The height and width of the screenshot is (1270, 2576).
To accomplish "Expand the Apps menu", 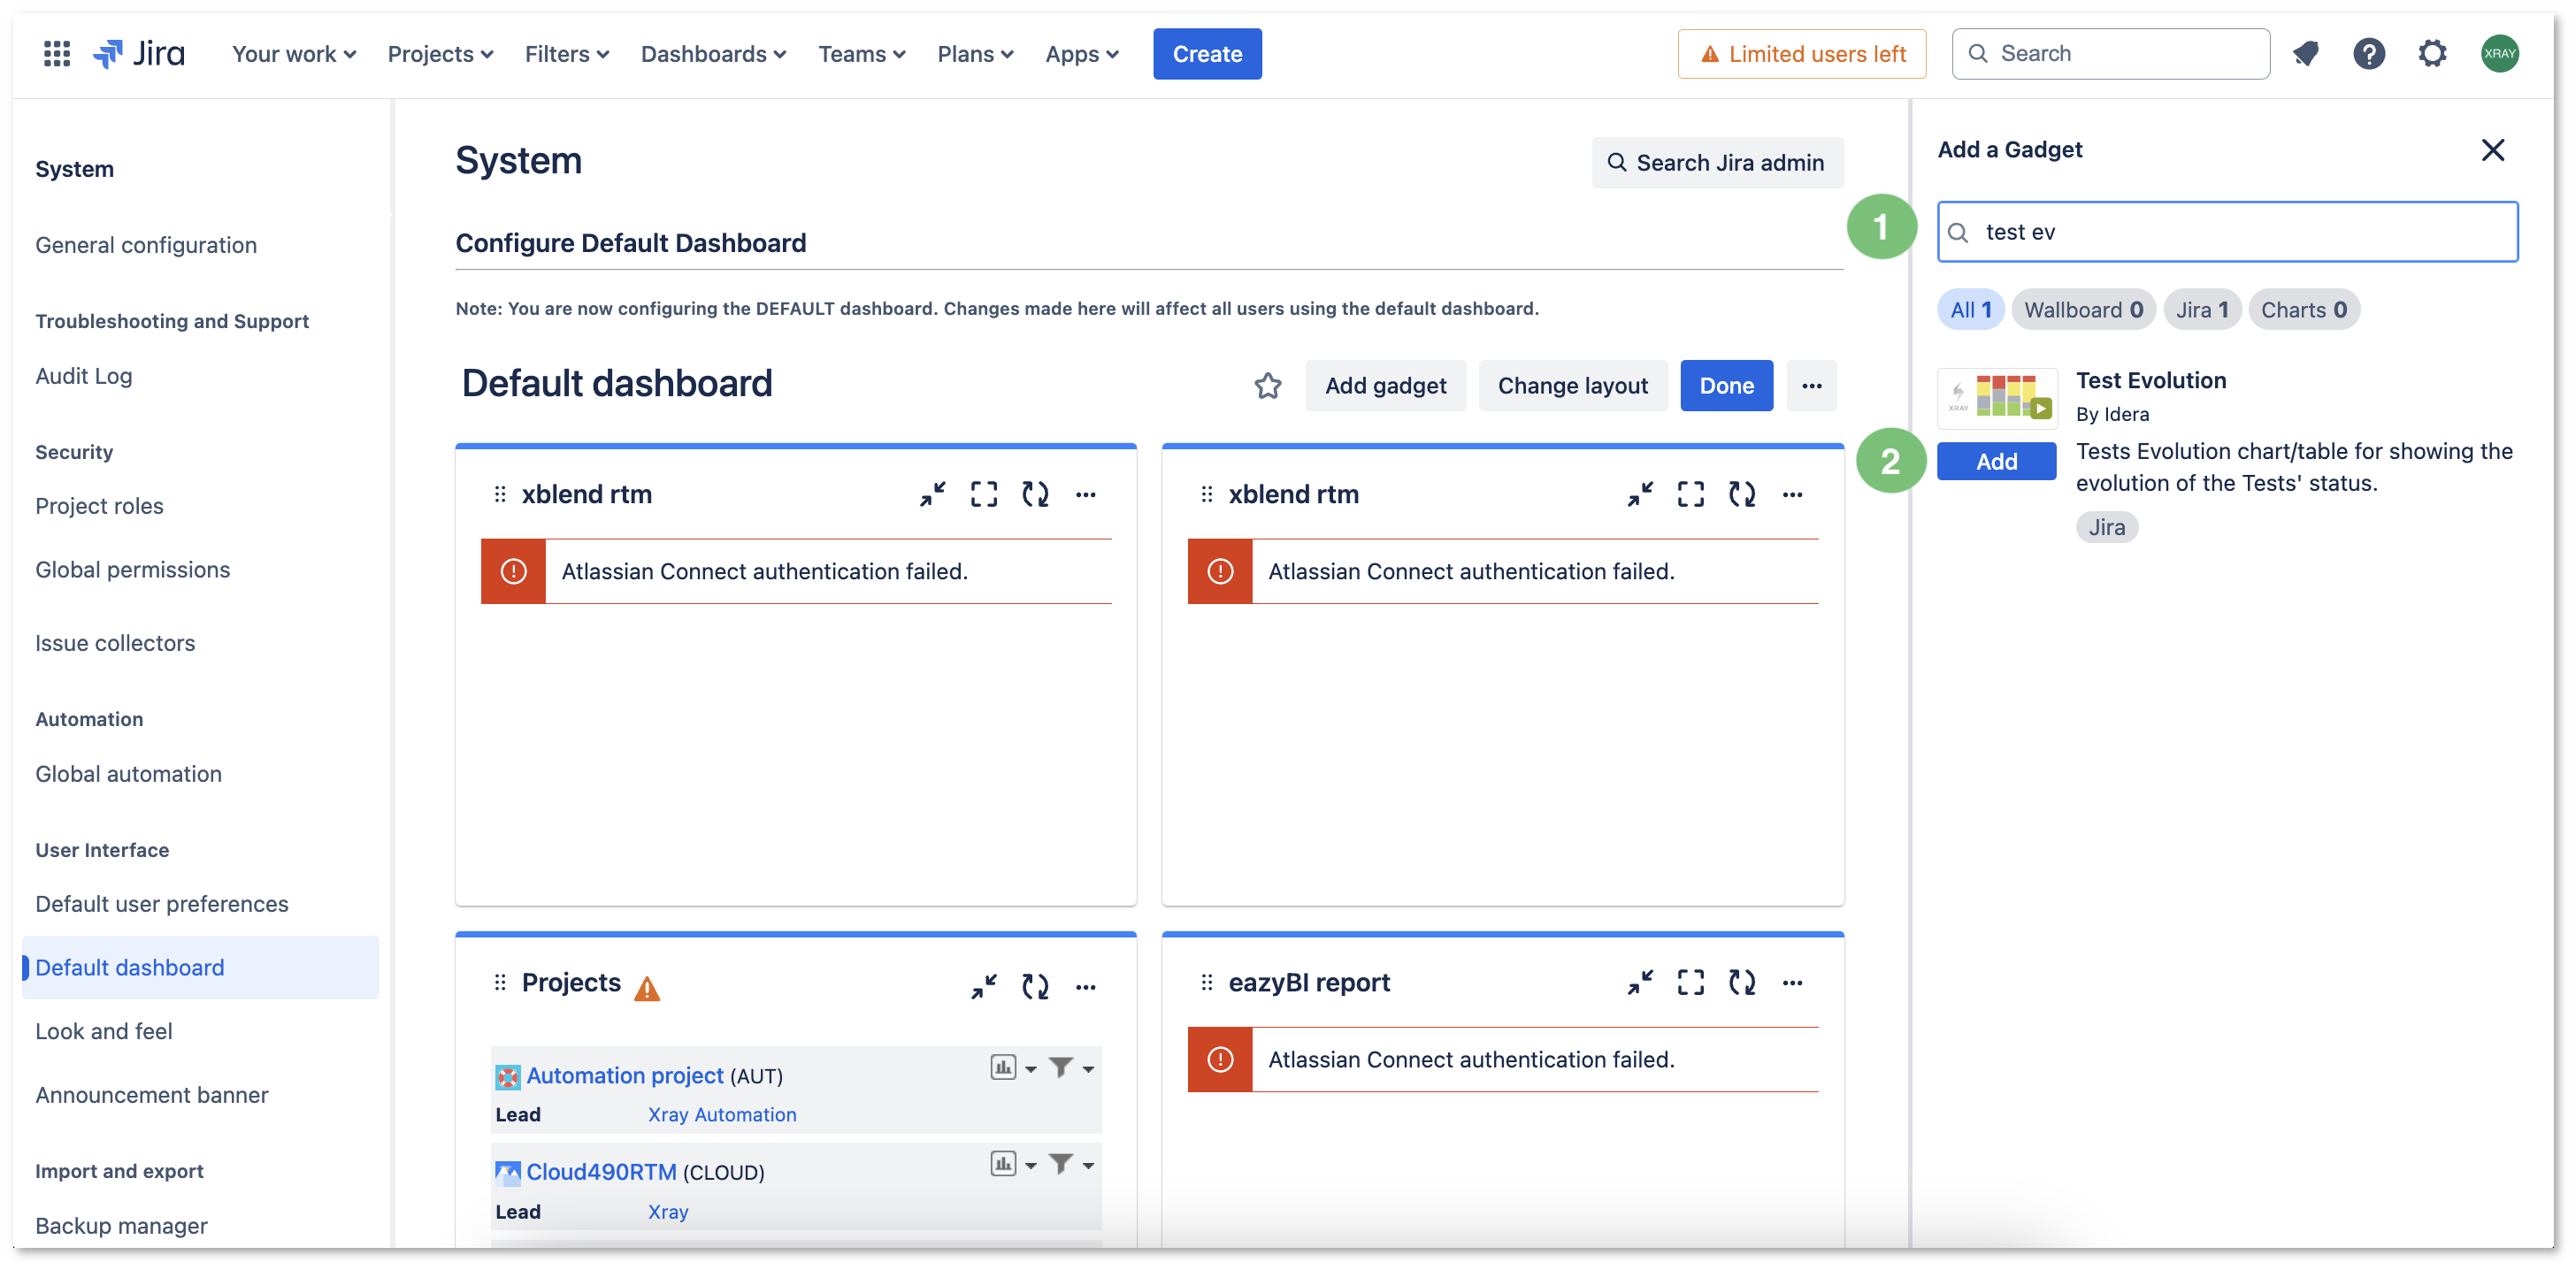I will pos(1082,54).
